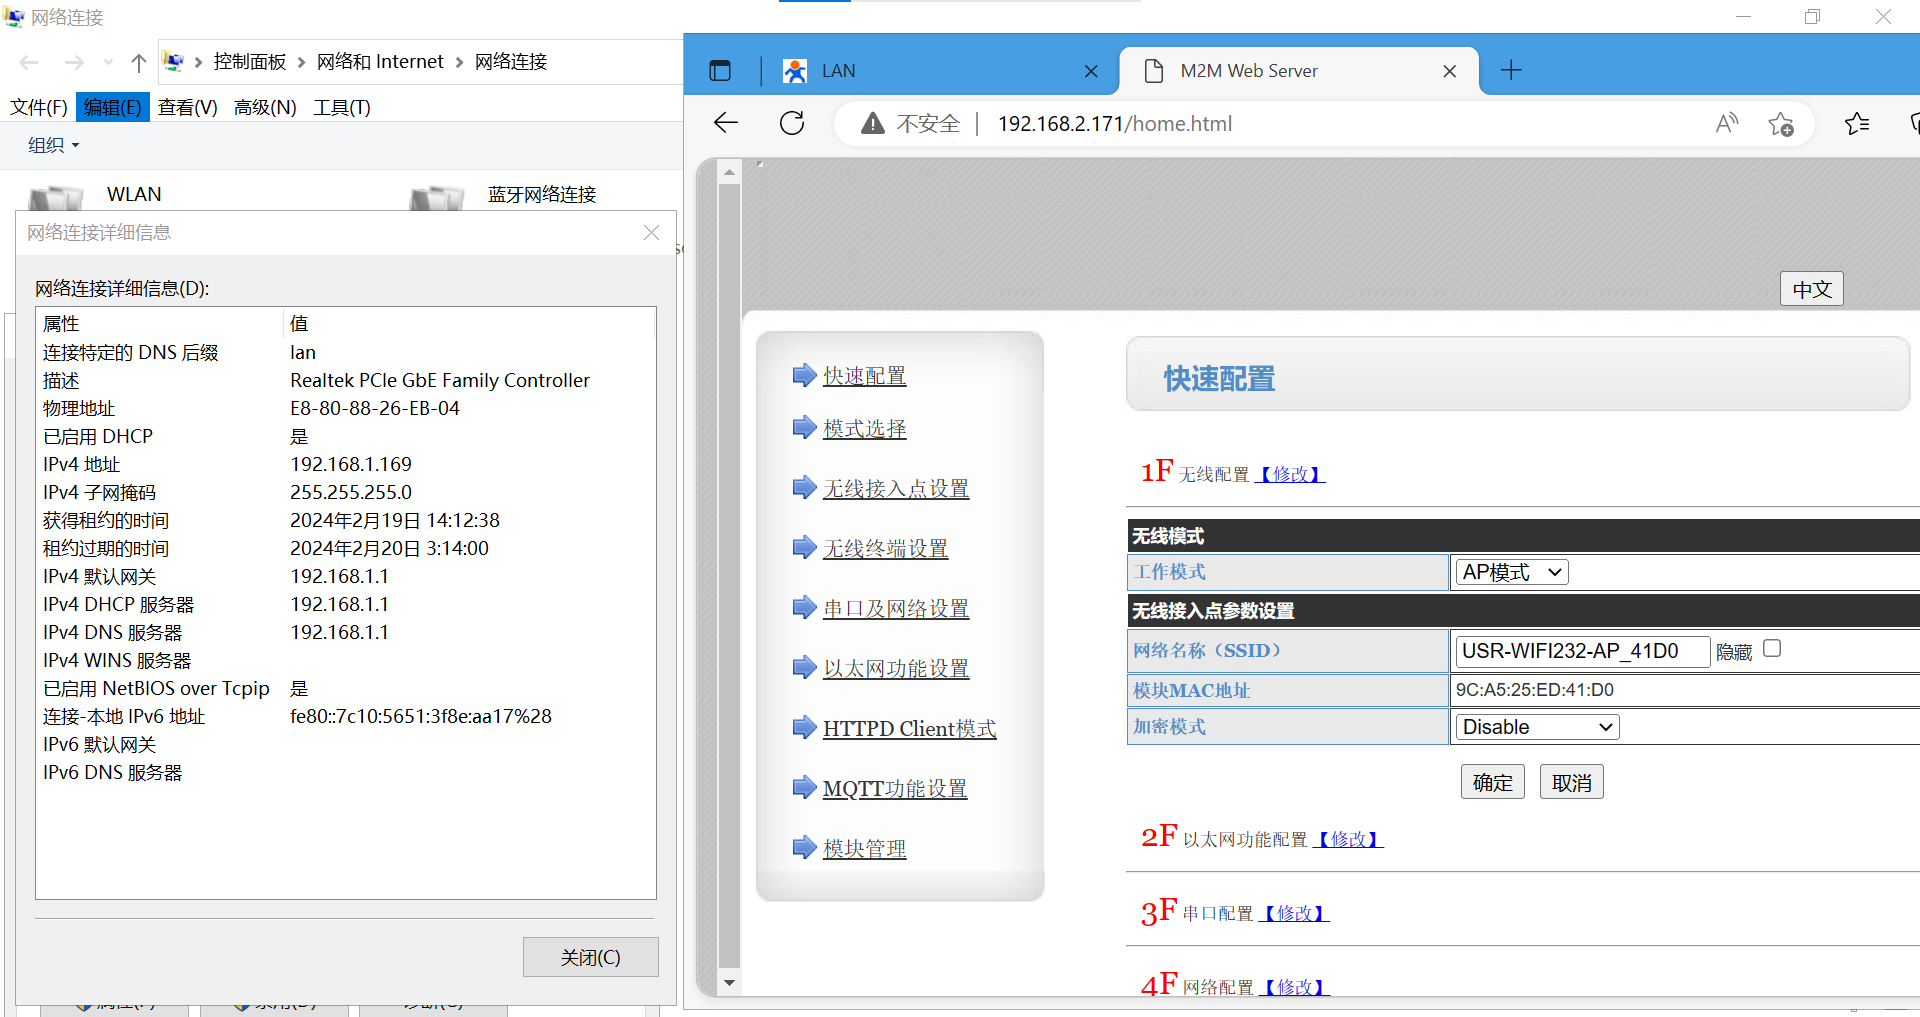Click the page scrollbar down arrow

pos(730,983)
